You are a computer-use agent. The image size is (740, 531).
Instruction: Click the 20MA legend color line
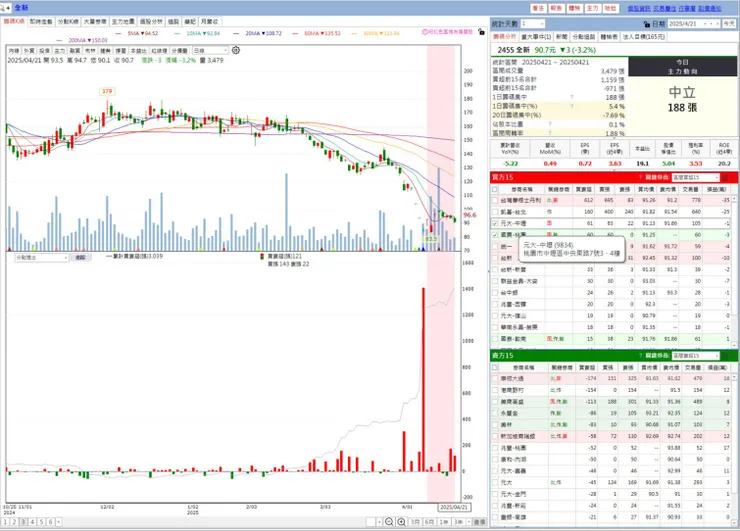tap(237, 34)
